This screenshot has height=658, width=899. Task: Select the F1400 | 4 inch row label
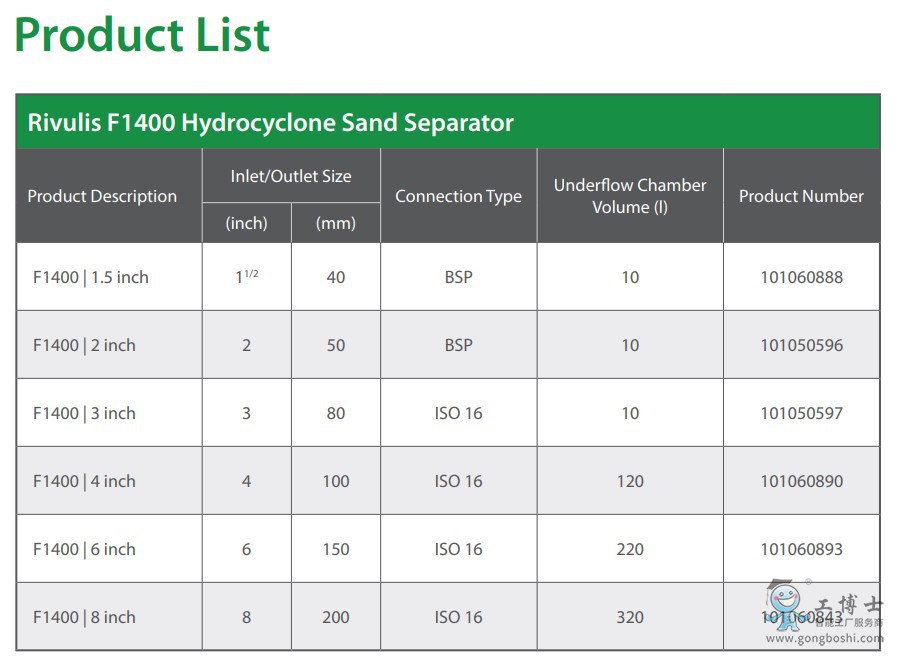click(84, 481)
